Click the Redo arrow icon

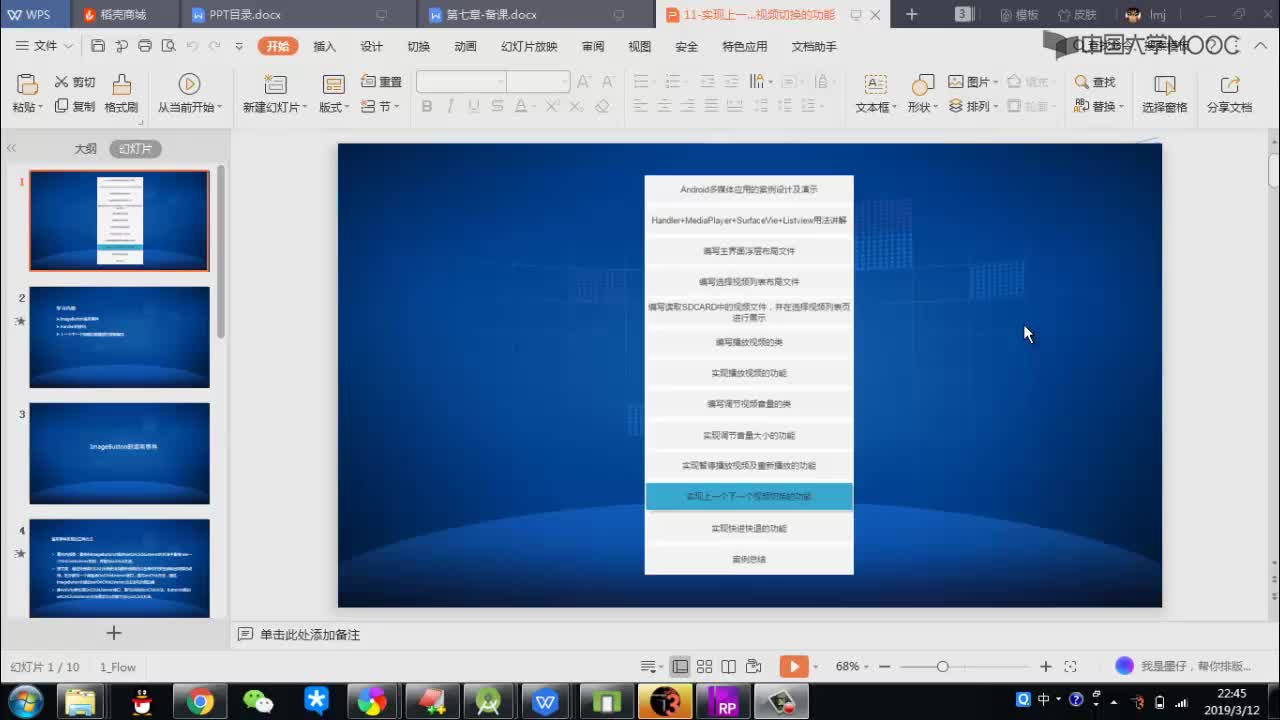214,46
